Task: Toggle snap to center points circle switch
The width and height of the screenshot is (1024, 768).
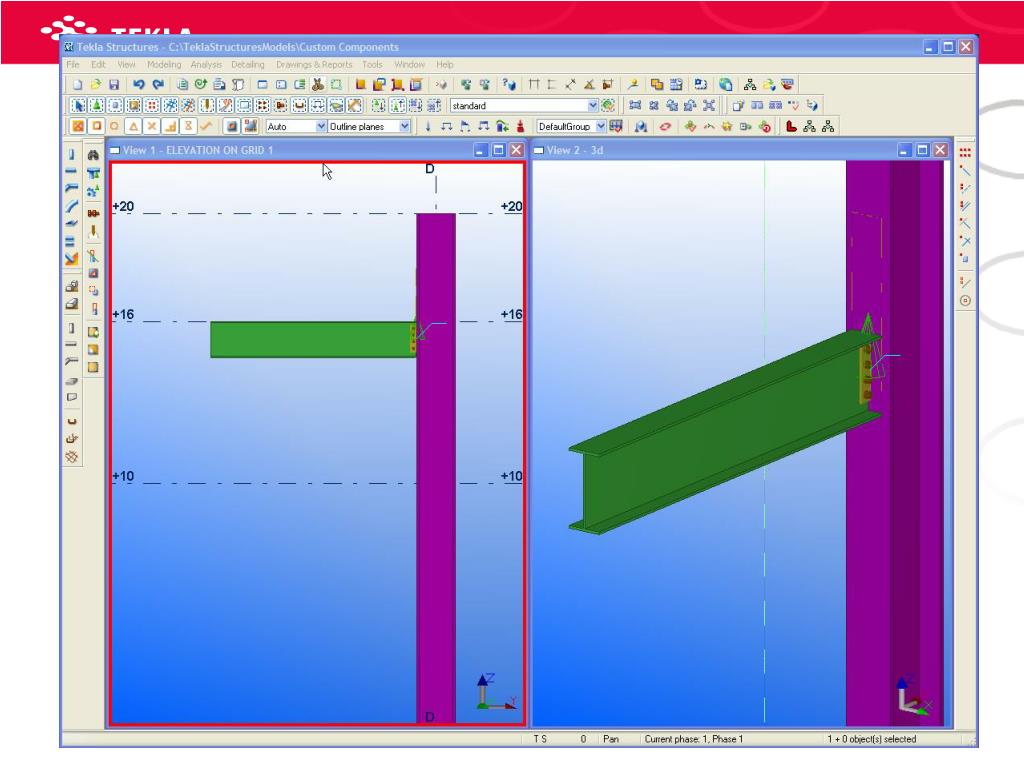Action: [114, 126]
